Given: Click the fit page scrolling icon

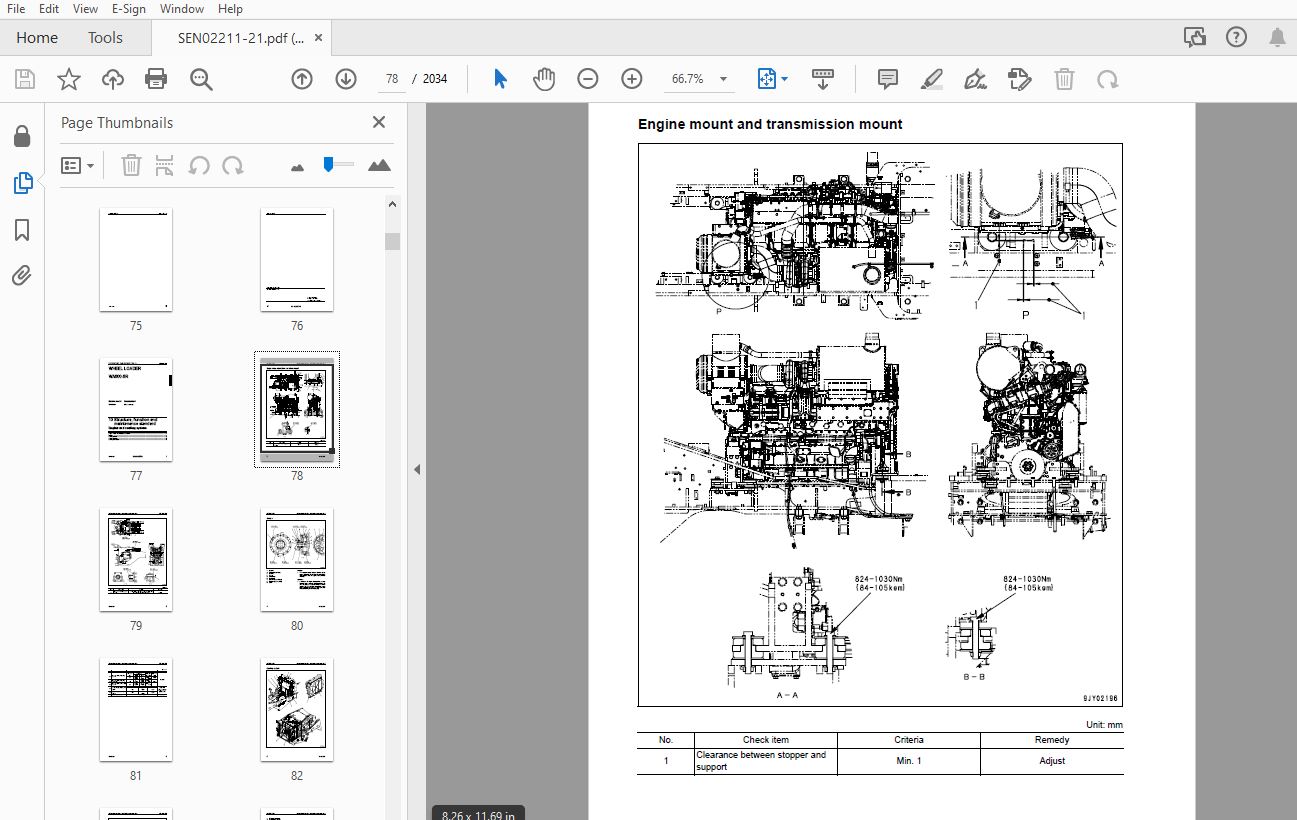Looking at the screenshot, I should pos(766,79).
